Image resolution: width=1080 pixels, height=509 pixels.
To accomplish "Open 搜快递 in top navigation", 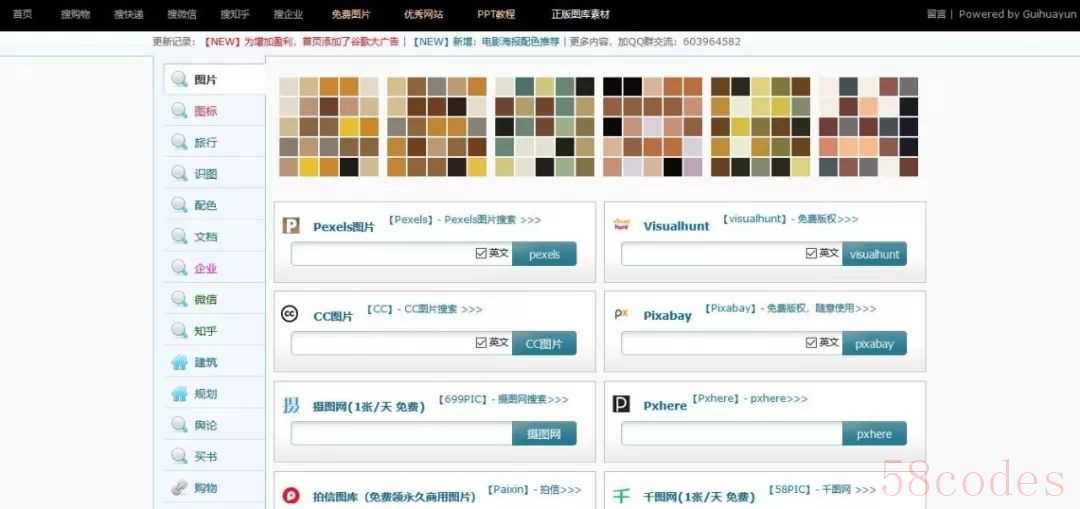I will click(x=128, y=14).
